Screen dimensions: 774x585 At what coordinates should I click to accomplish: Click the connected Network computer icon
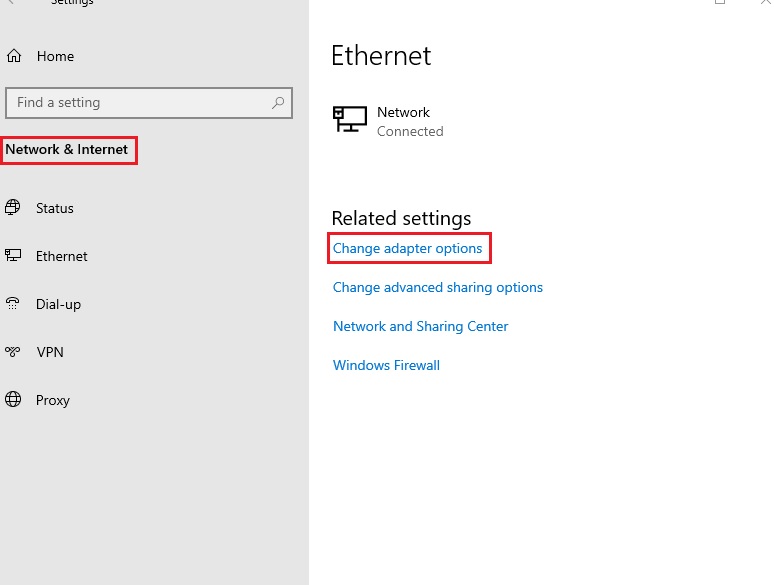[350, 119]
